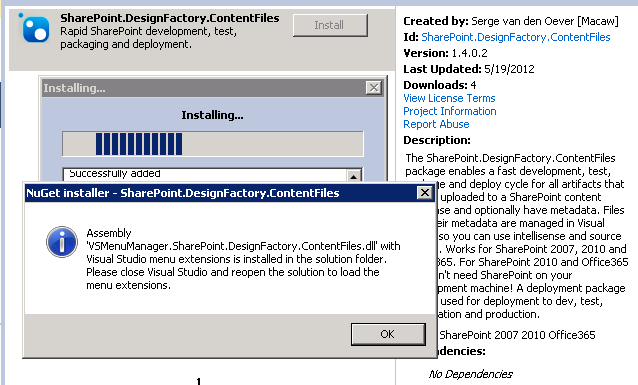Click the installing progress bar
Image resolution: width=638 pixels, height=385 pixels.
pos(213,144)
